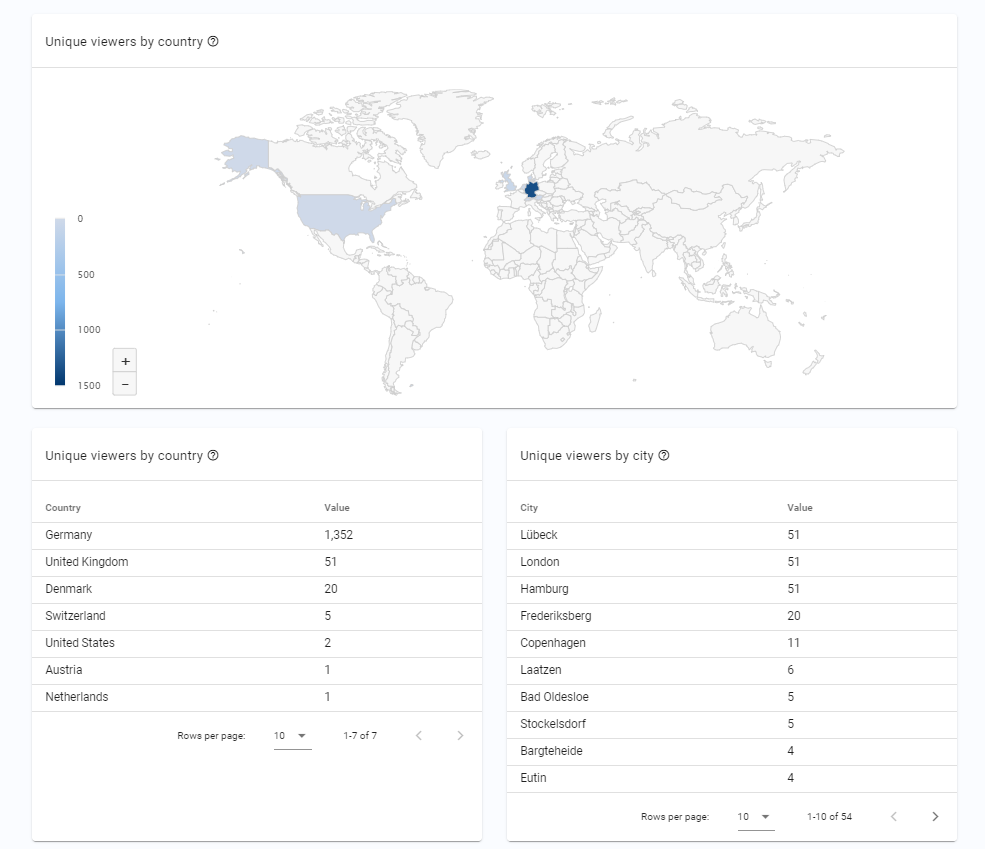Zoom out on the world map
The image size is (985, 849).
point(124,384)
